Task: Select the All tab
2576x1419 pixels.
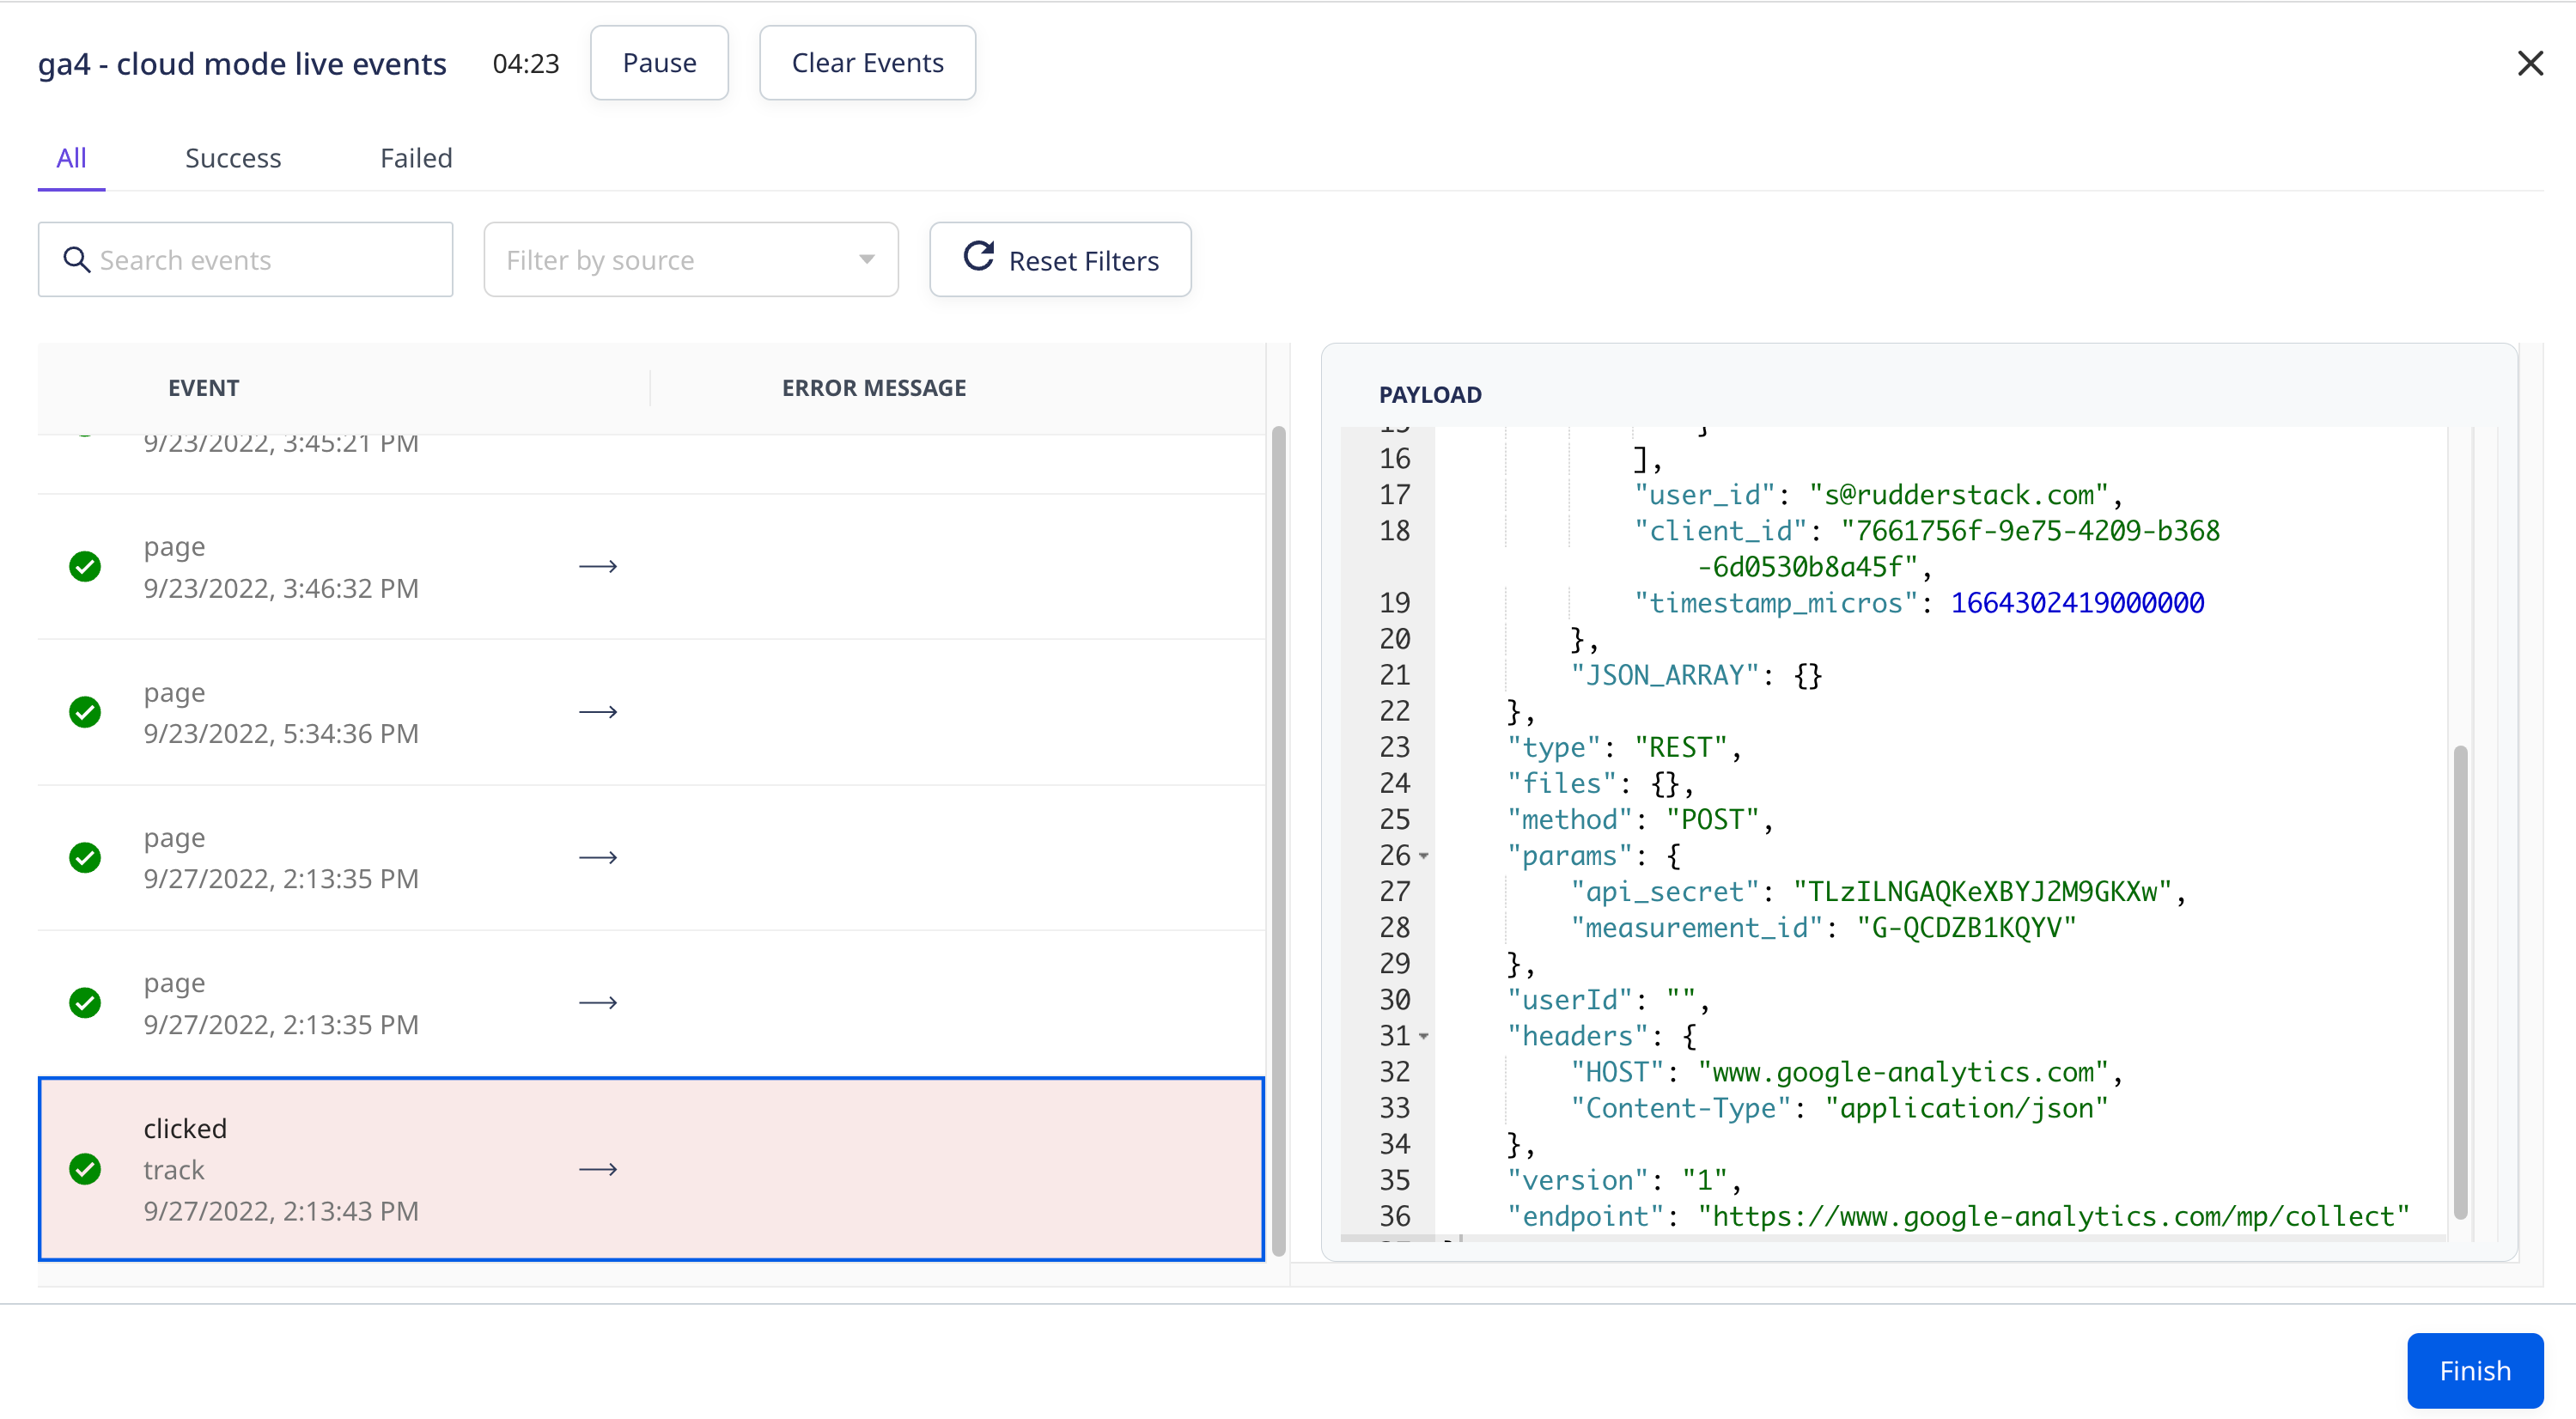Action: point(71,158)
